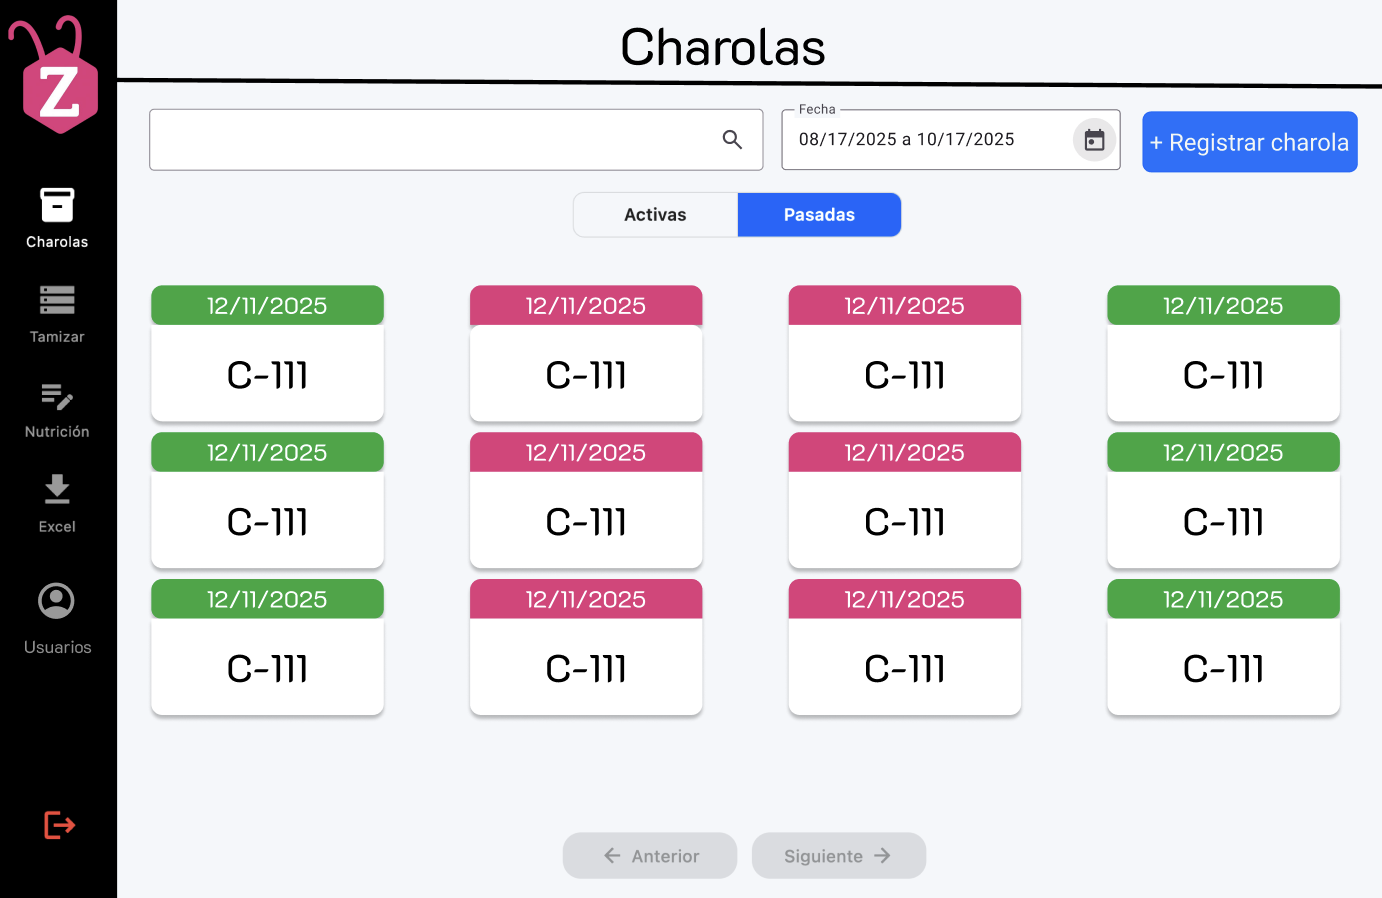Open the Usuarios profile icon
1382x898 pixels.
coord(56,601)
